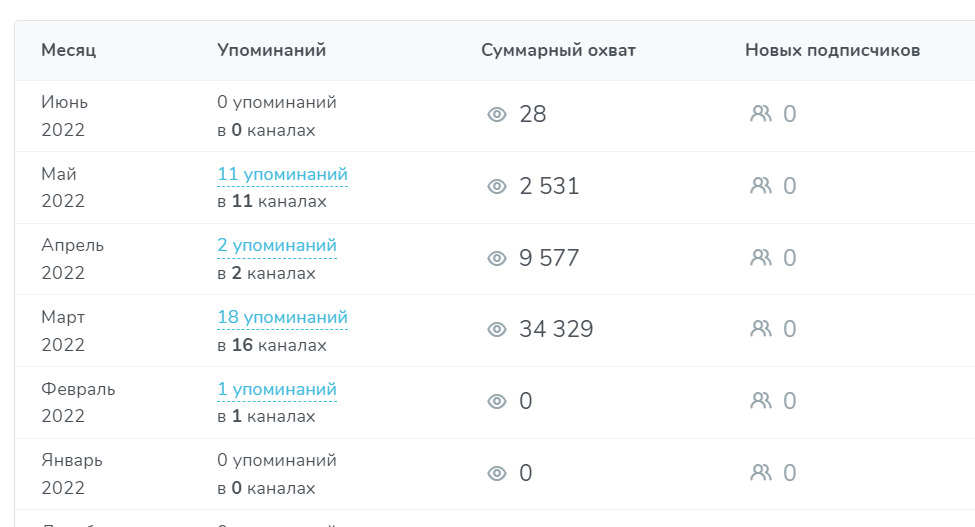Click the subscribers icon in the Май row

point(760,186)
